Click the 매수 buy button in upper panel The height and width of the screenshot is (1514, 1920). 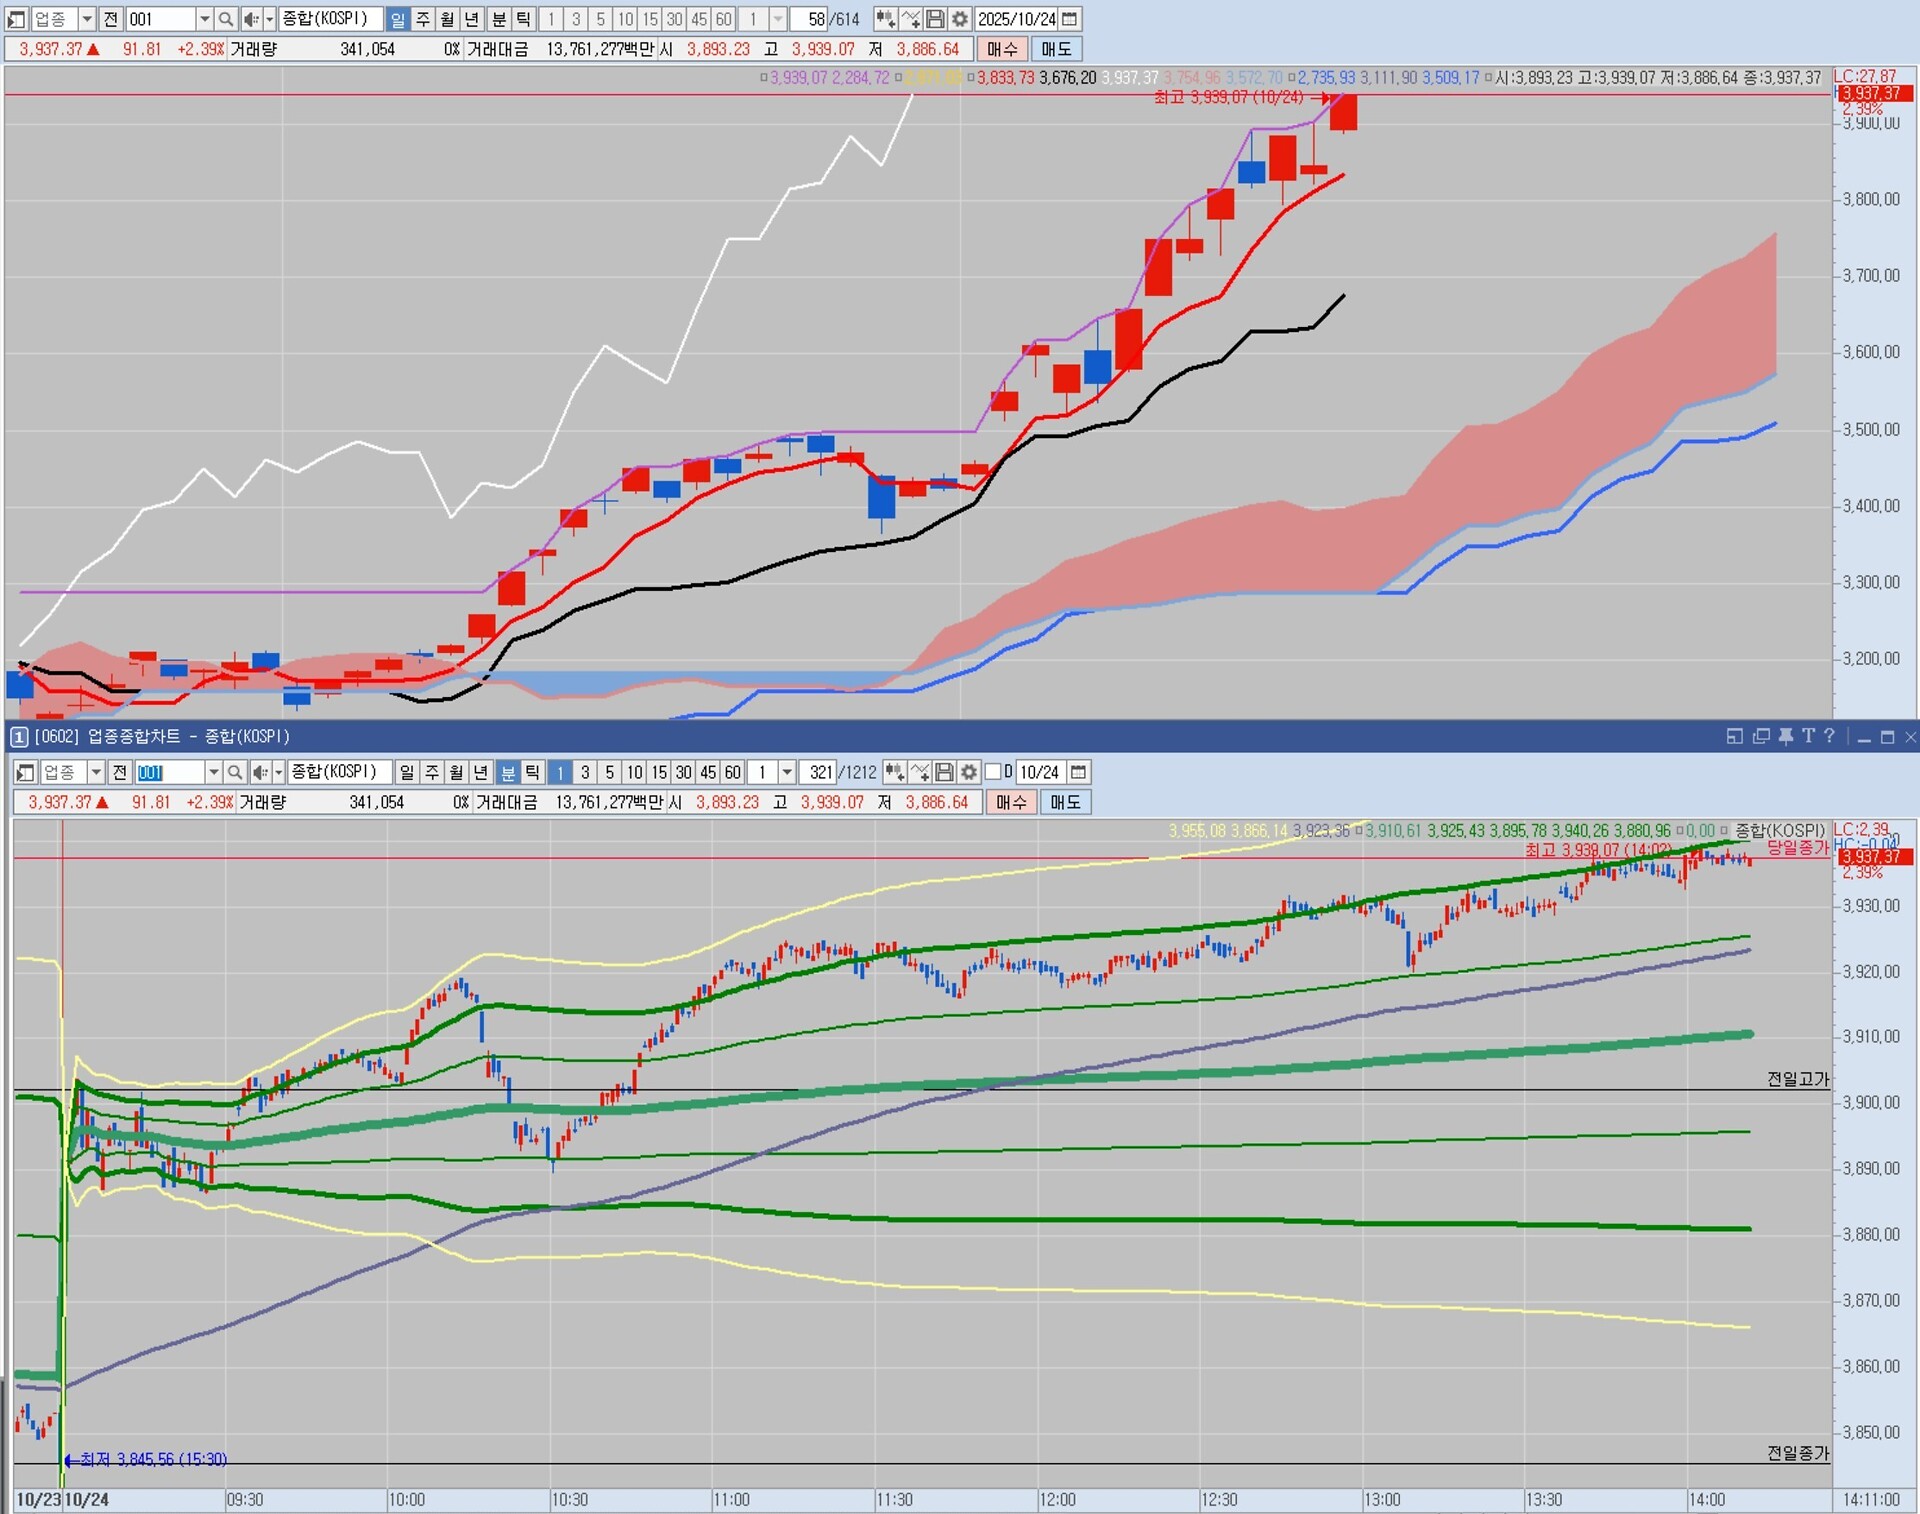[1001, 49]
